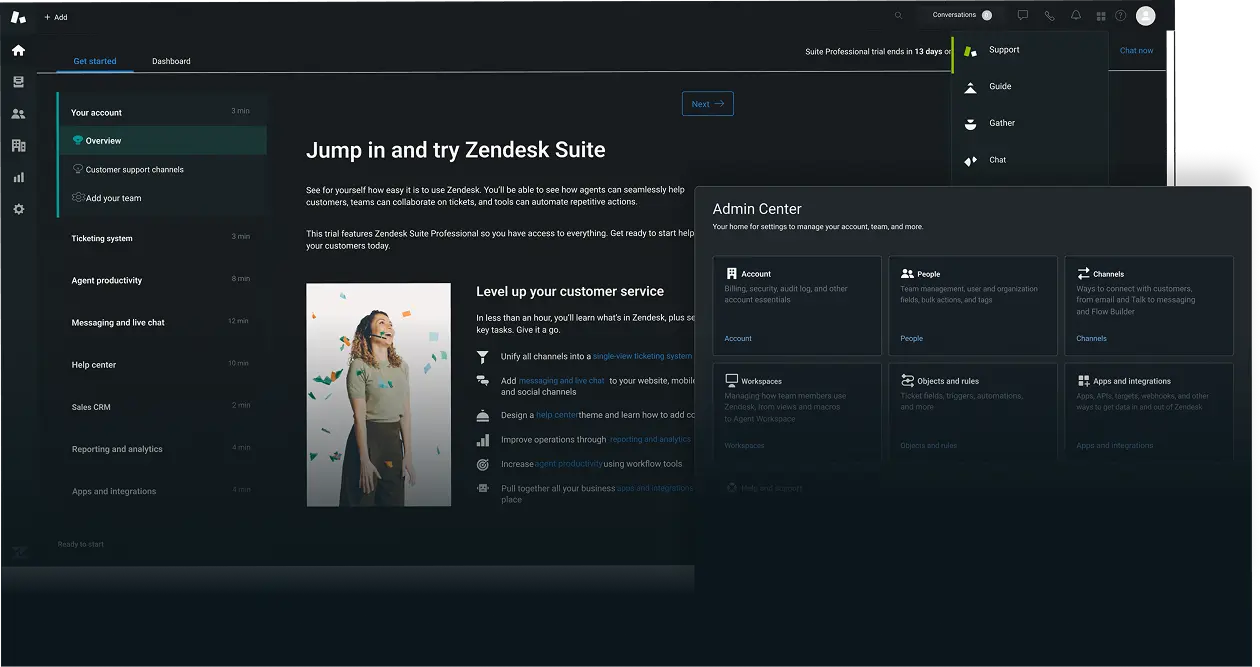Click the Next button
The width and height of the screenshot is (1260, 667).
tap(707, 104)
